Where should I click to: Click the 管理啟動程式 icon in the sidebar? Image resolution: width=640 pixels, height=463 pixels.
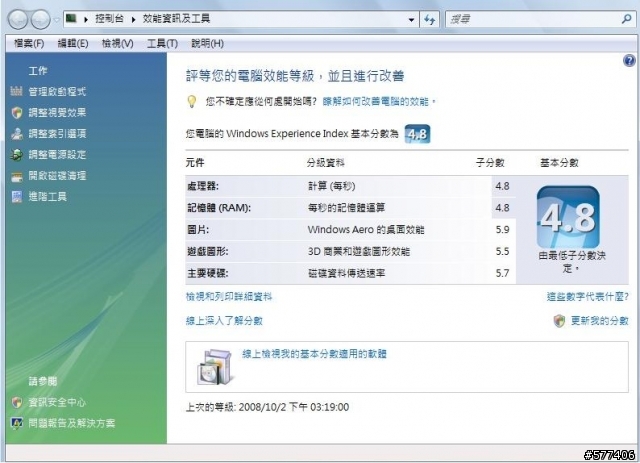tap(16, 91)
